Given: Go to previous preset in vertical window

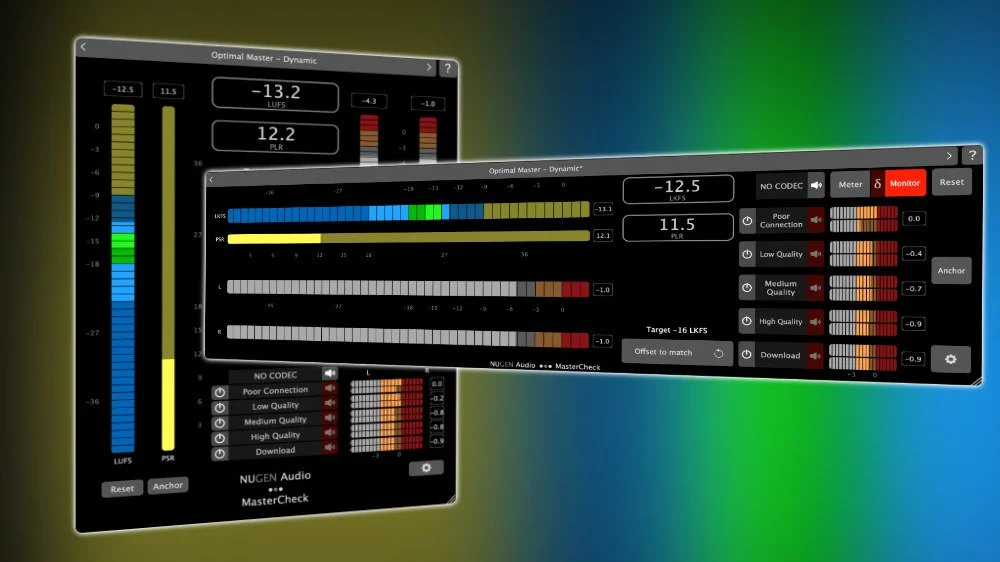Looking at the screenshot, I should pos(83,47).
